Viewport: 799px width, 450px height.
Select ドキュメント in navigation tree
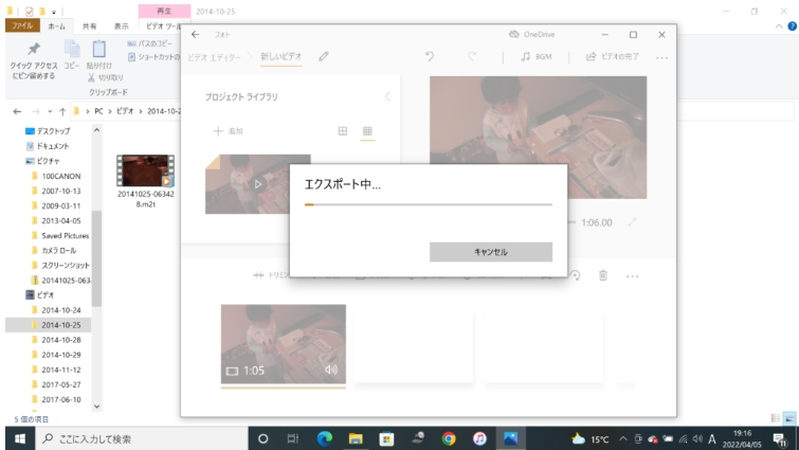pos(47,146)
